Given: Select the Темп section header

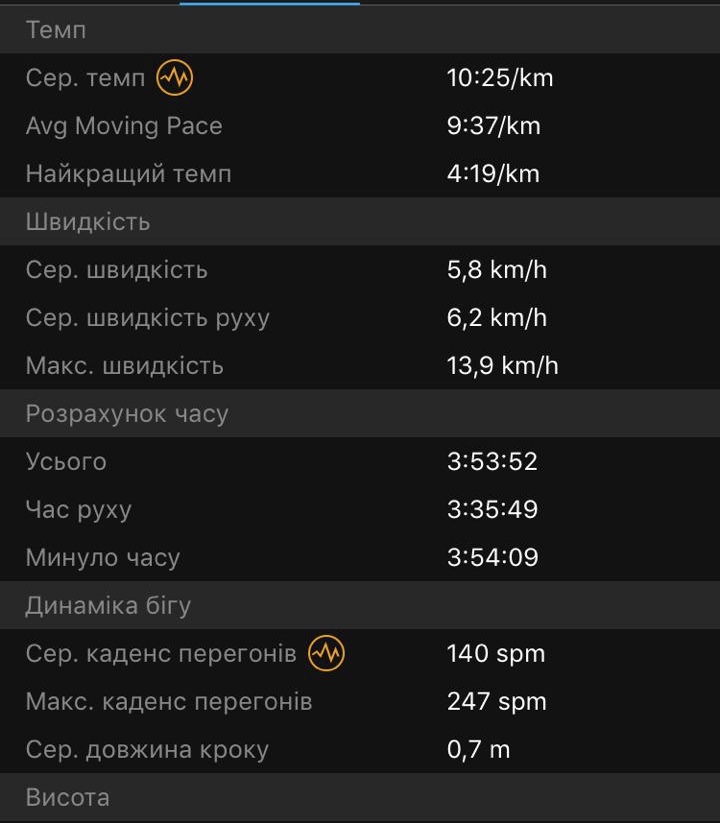Looking at the screenshot, I should tap(56, 29).
